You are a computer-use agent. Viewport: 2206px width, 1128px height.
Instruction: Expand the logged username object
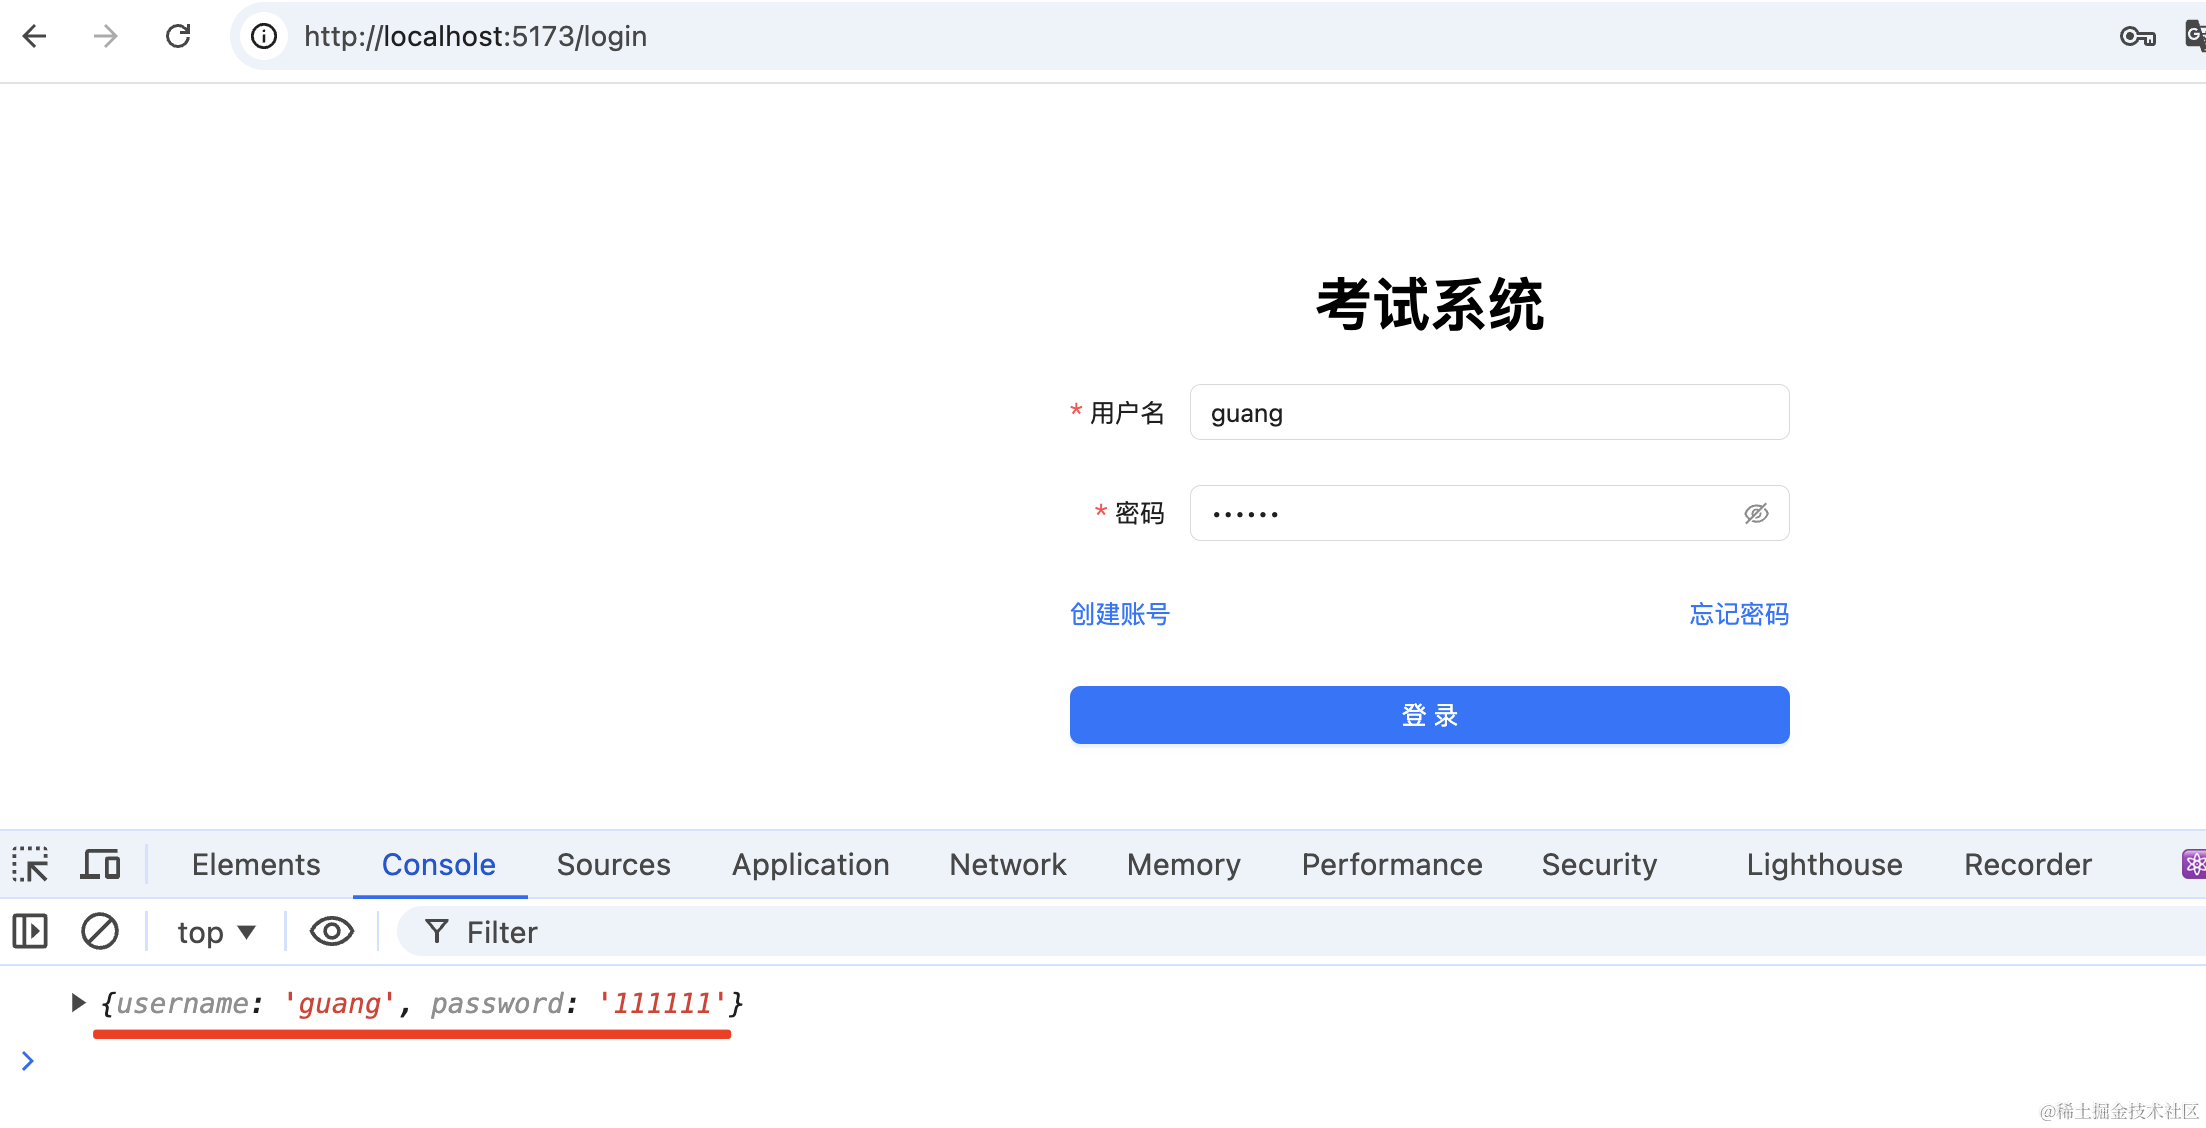tap(78, 1003)
